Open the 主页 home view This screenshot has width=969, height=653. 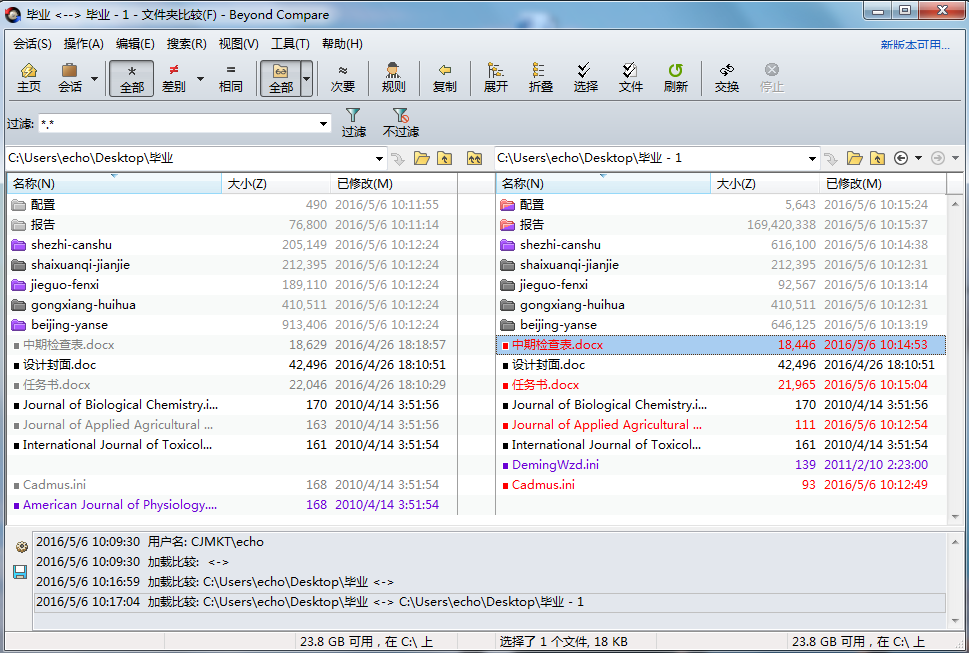[28, 78]
